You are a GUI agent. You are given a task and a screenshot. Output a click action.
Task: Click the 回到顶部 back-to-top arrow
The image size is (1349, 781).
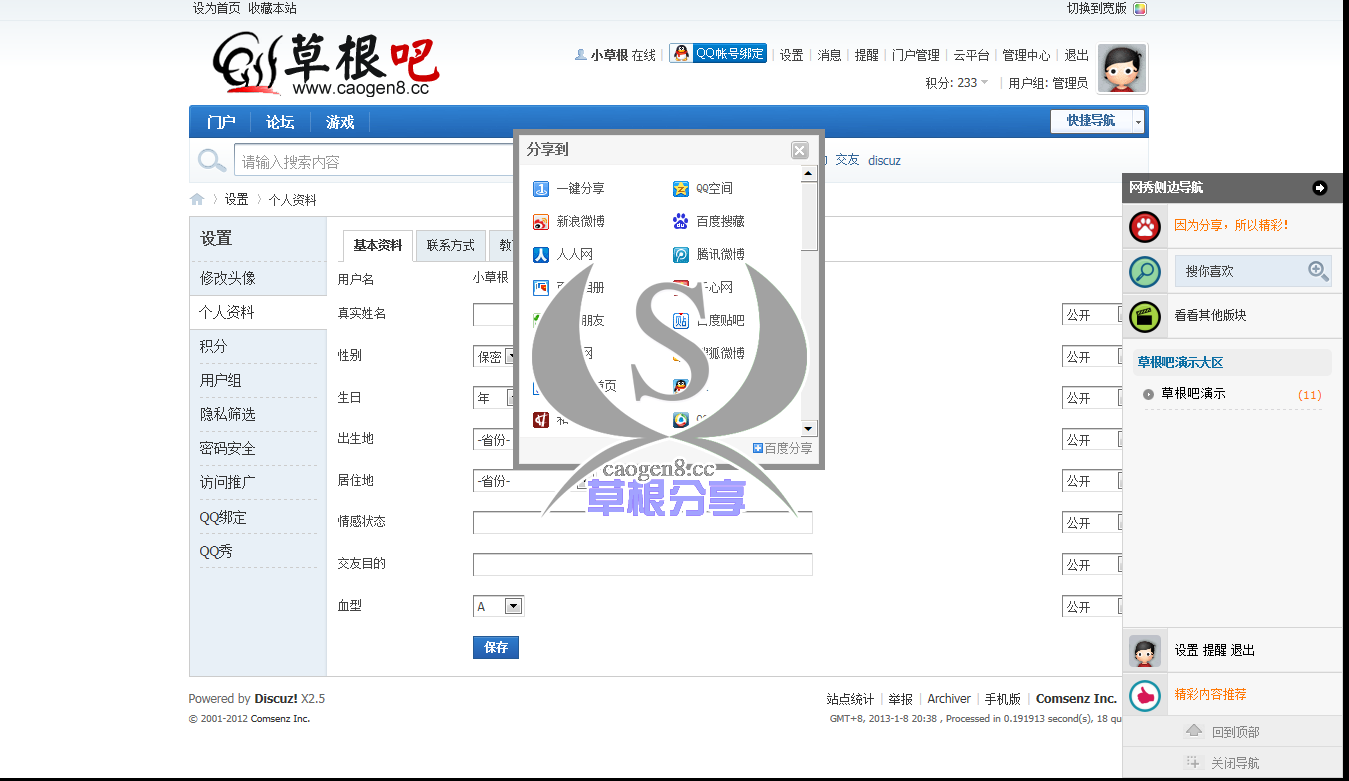tap(1193, 730)
